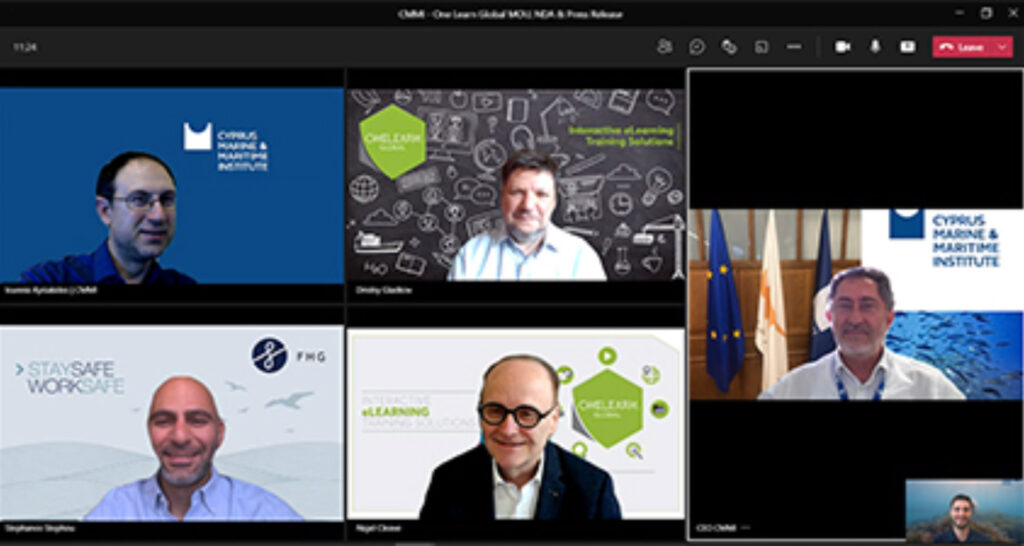Open the More actions ellipsis menu
The image size is (1024, 546).
coord(794,46)
